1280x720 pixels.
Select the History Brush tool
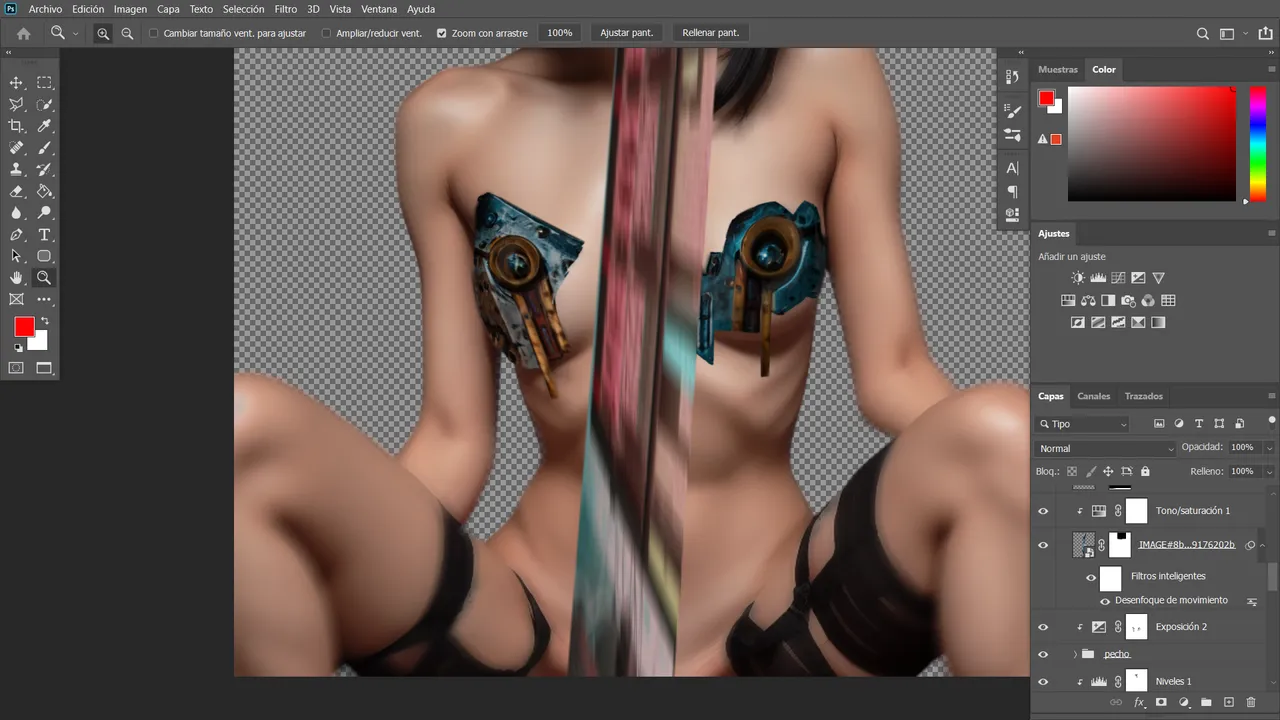(44, 170)
